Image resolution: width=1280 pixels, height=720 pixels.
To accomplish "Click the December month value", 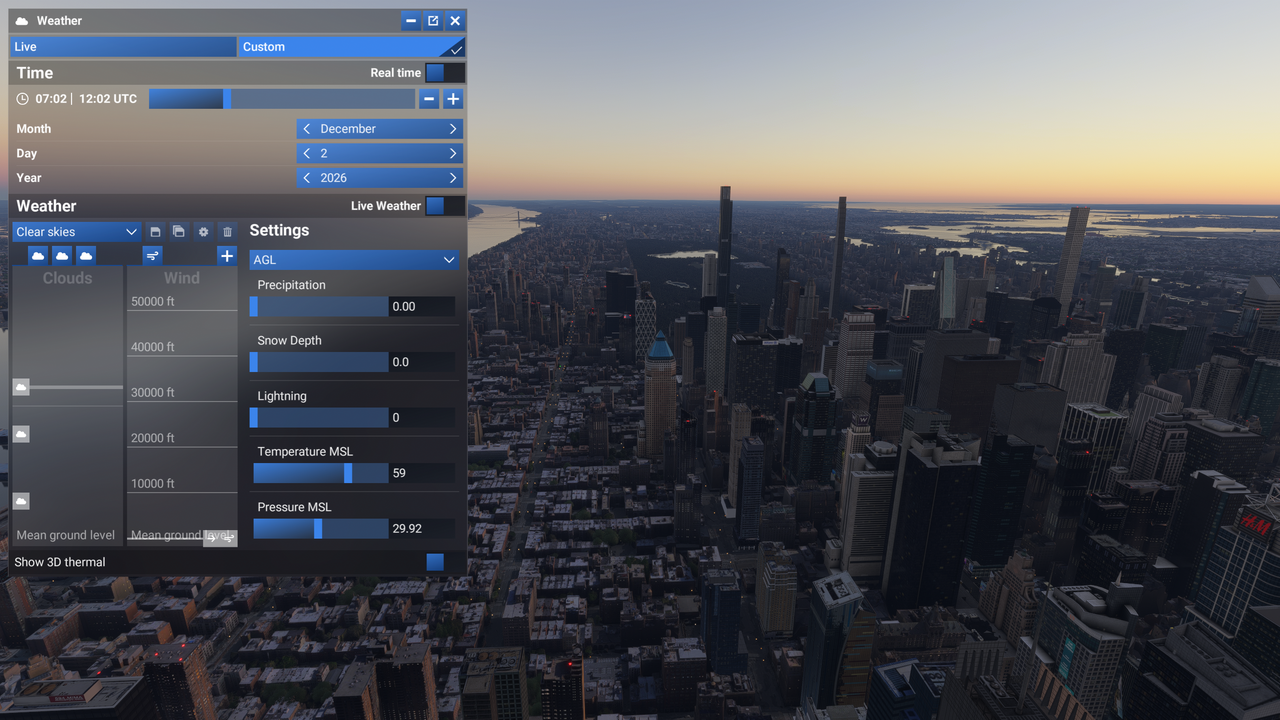I will tap(348, 129).
